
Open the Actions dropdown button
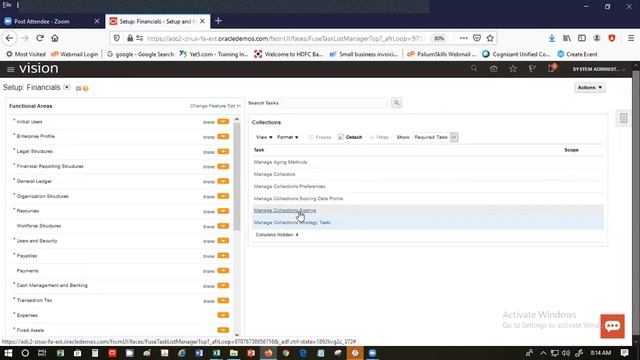pyautogui.click(x=590, y=87)
